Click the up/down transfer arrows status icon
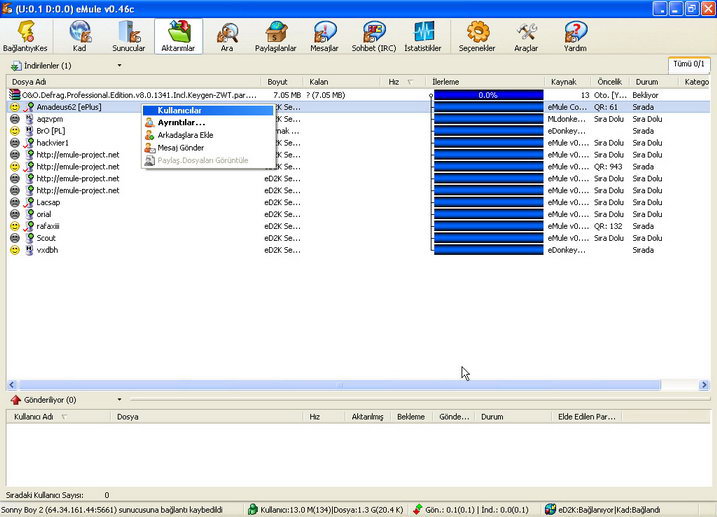The image size is (717, 517). point(417,509)
